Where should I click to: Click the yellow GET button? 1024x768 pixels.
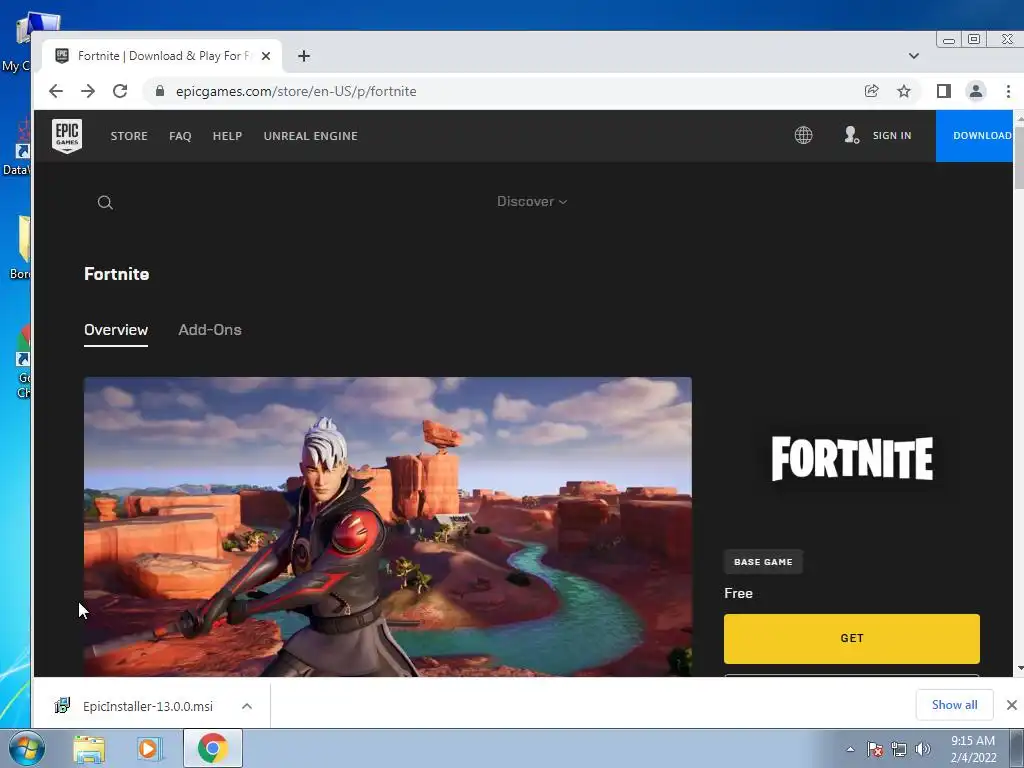point(852,639)
